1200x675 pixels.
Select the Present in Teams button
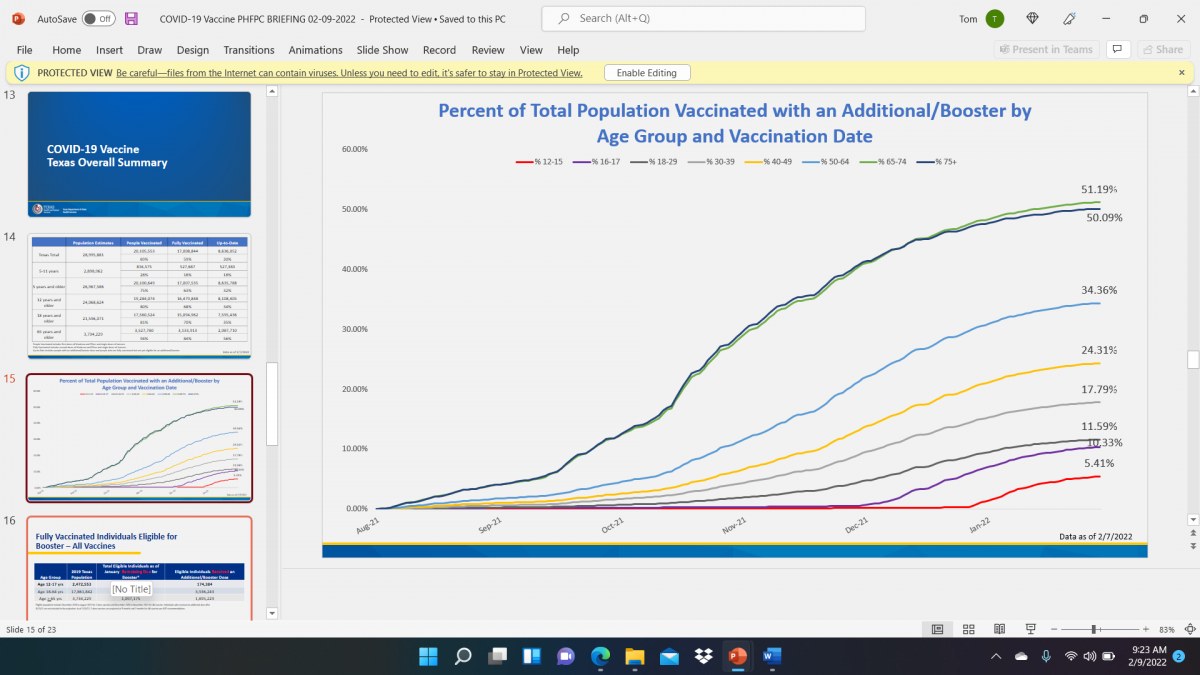coord(1045,48)
